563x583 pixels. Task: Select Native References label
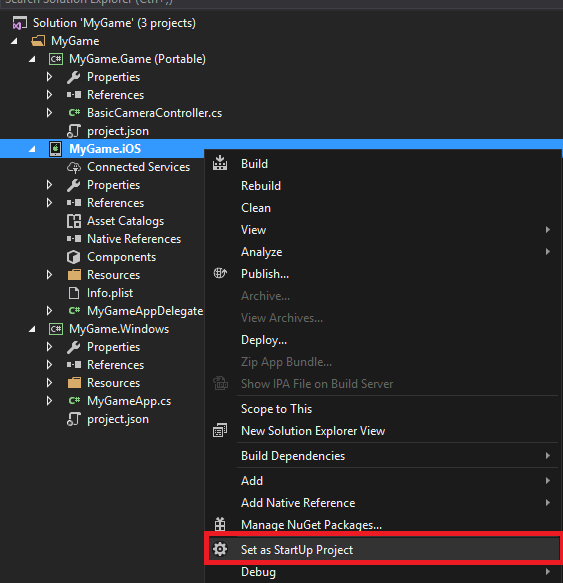[134, 239]
